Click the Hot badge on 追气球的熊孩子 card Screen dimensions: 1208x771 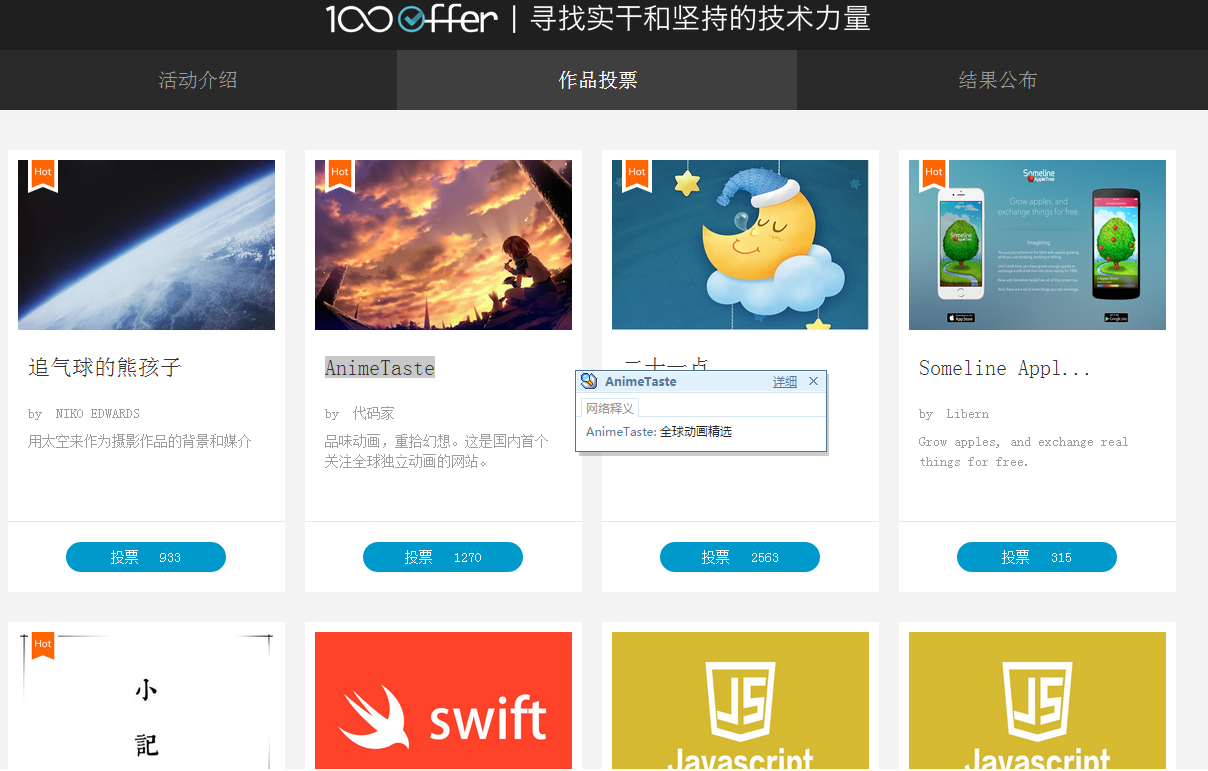click(x=43, y=175)
